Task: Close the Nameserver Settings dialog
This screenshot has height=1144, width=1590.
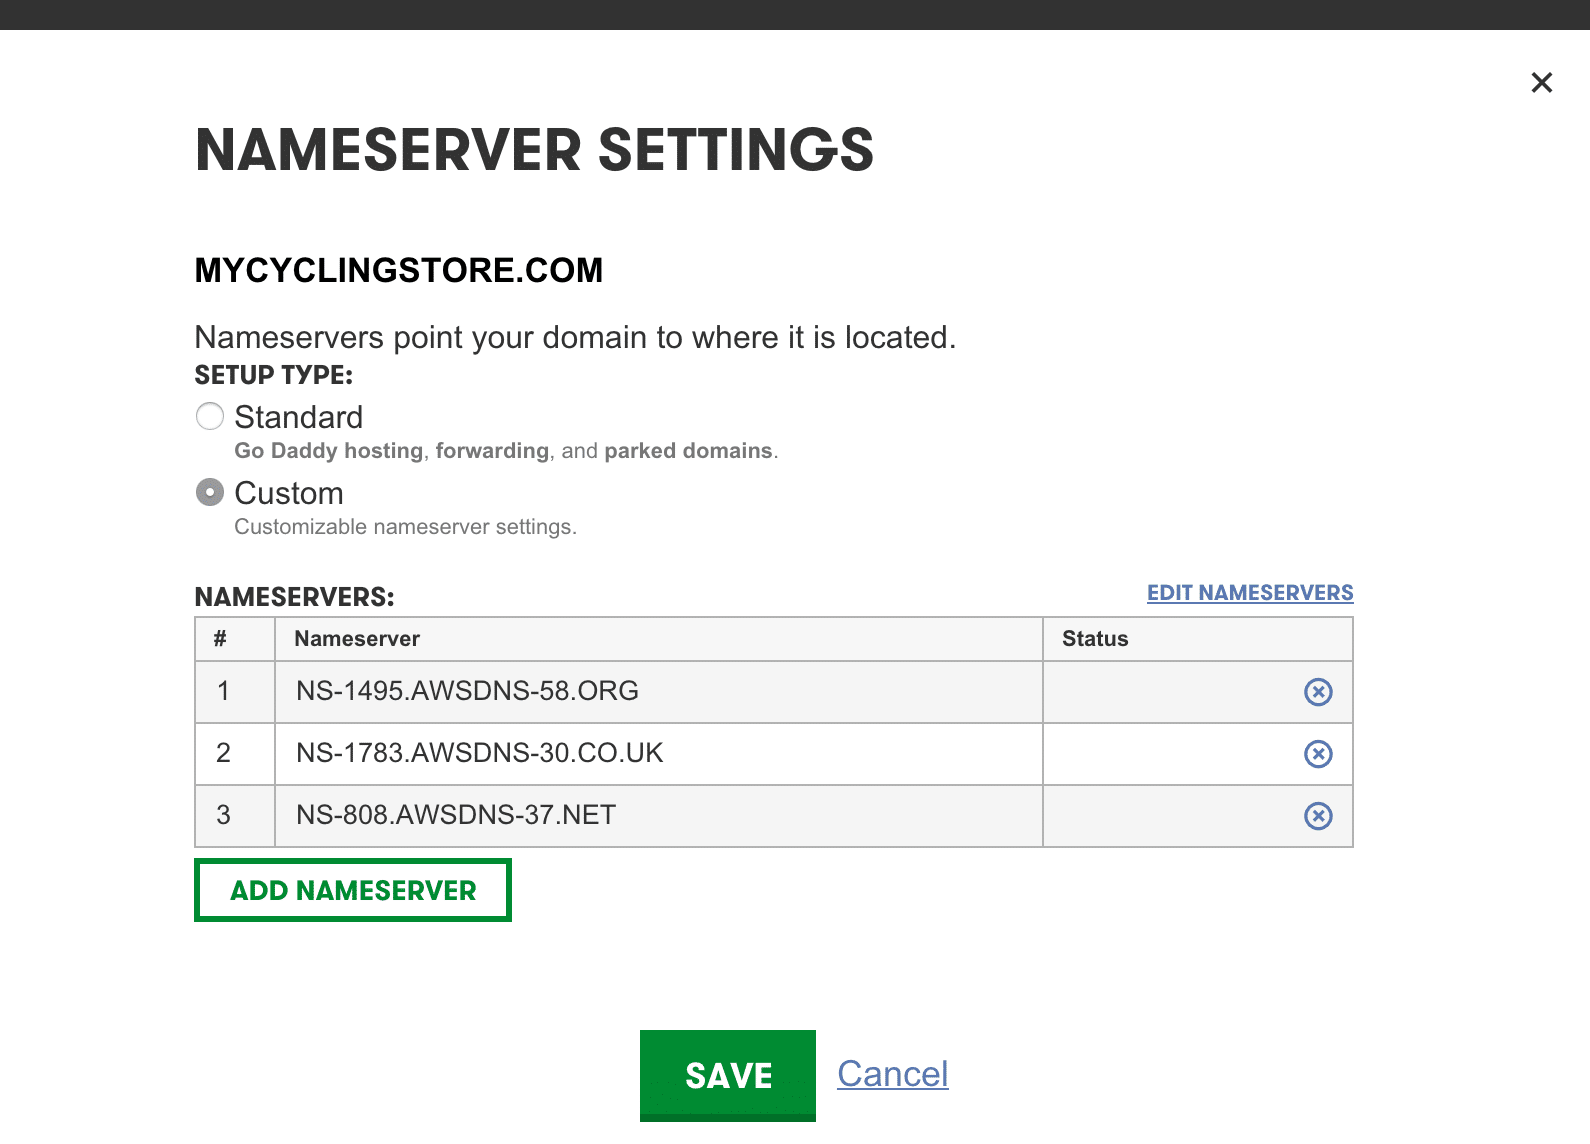Action: click(x=1541, y=83)
